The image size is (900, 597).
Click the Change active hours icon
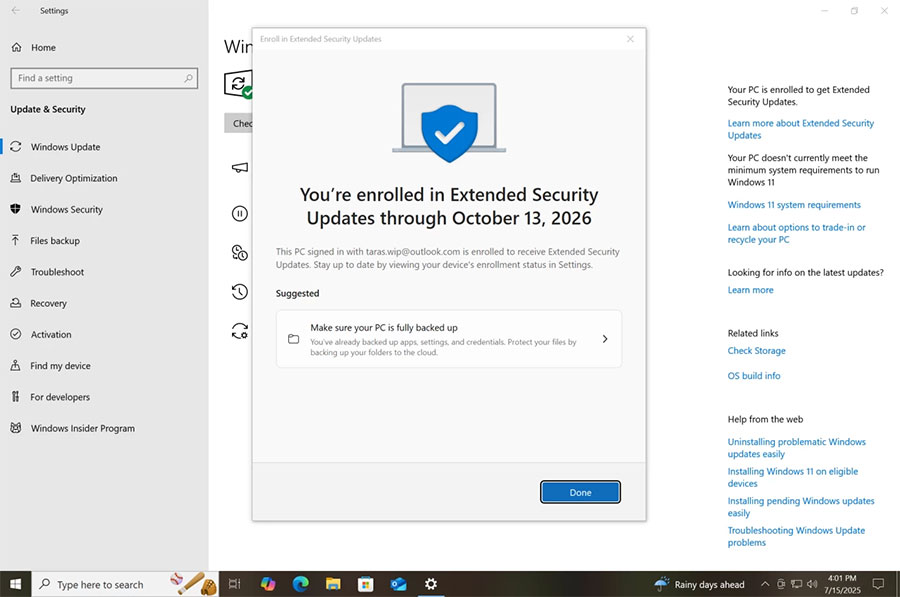[238, 252]
